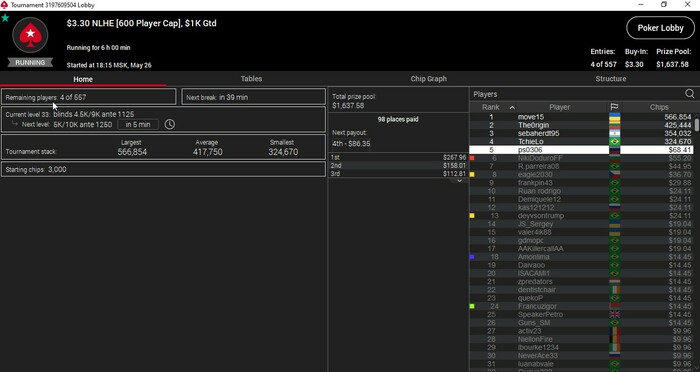Open the level clock icon
The image size is (700, 372).
click(x=170, y=124)
